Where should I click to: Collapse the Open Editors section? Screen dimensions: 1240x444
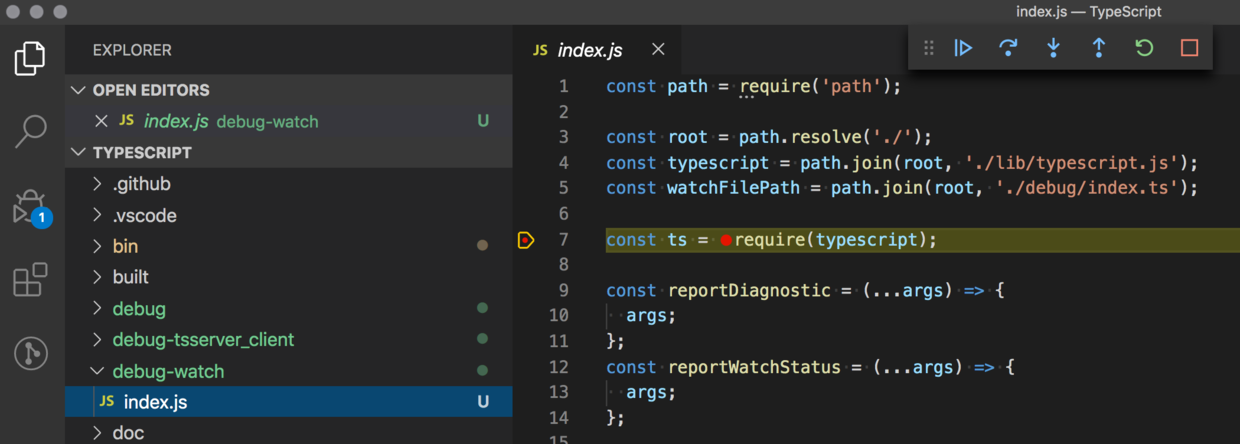[79, 90]
